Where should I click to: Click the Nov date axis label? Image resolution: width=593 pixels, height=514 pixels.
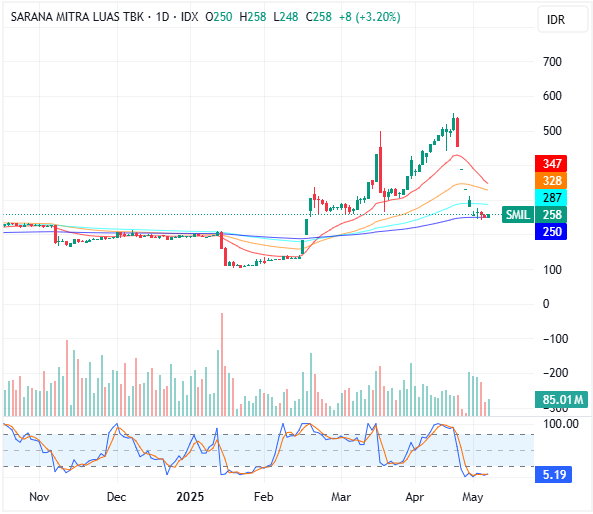point(39,497)
